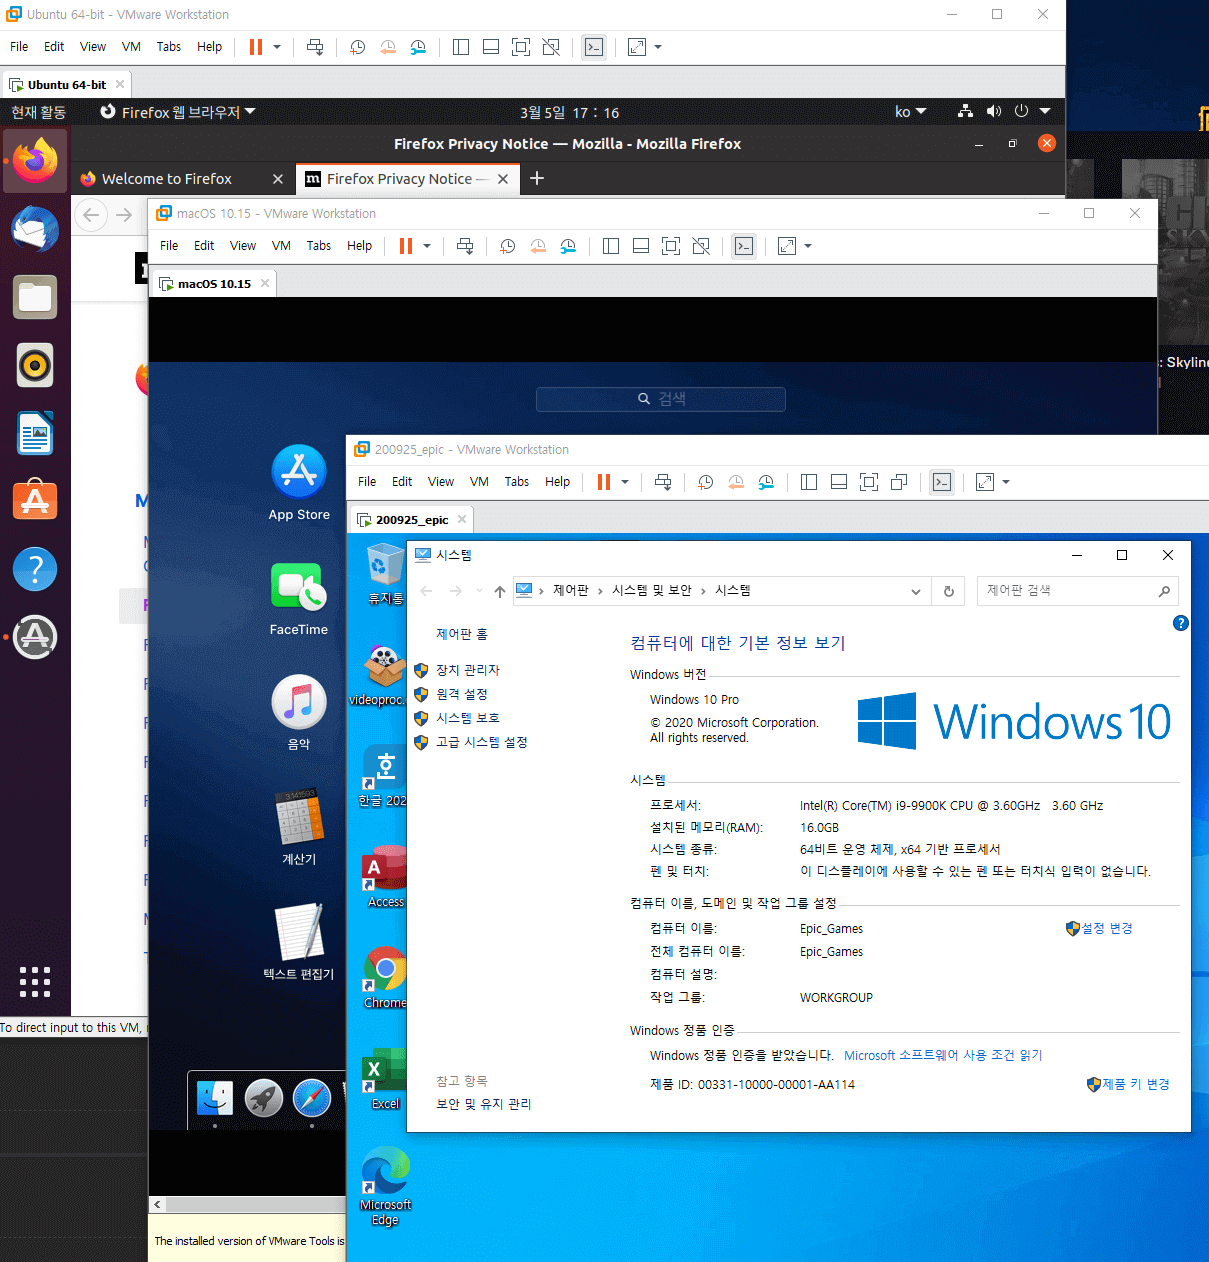Open Microsoft Edge desktop shortcut

(385, 1187)
